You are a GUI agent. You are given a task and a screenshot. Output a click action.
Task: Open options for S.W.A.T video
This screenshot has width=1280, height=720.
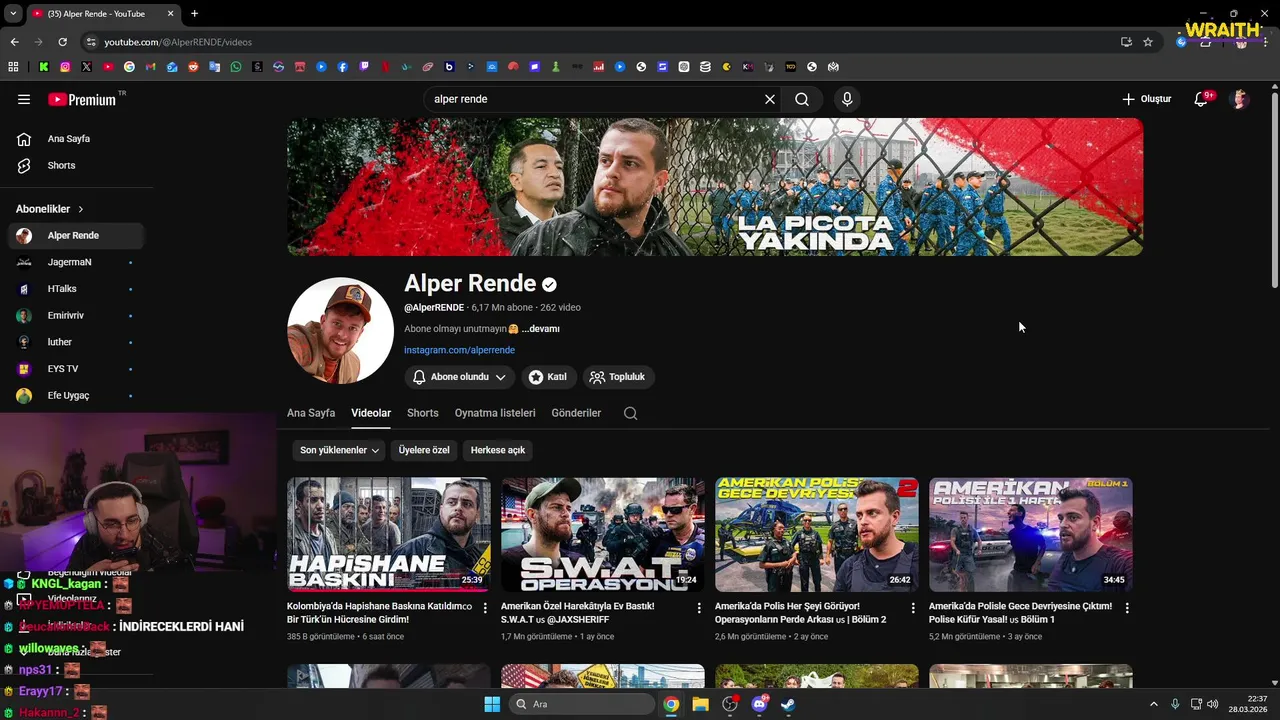[699, 607]
